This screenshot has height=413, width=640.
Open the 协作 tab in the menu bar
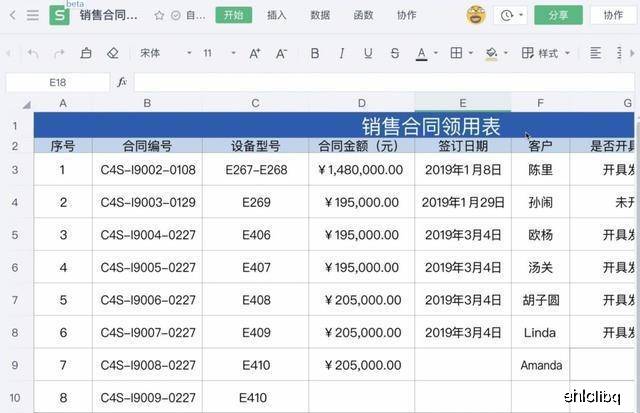coord(407,15)
